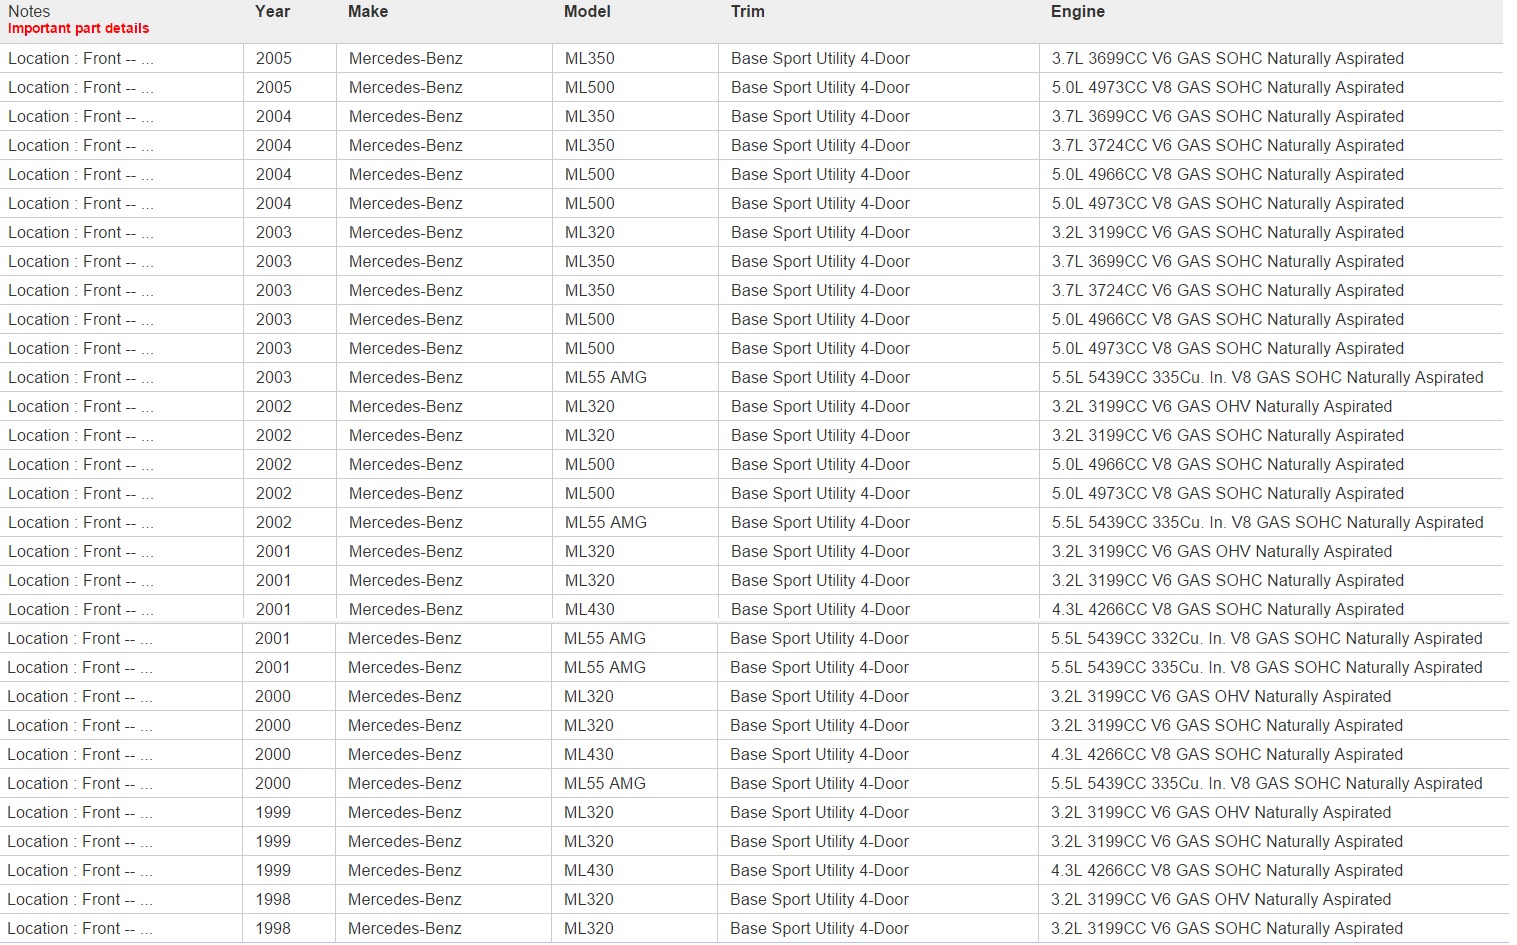The width and height of the screenshot is (1517, 945).
Task: Click the Engine column header
Action: pos(1077,12)
